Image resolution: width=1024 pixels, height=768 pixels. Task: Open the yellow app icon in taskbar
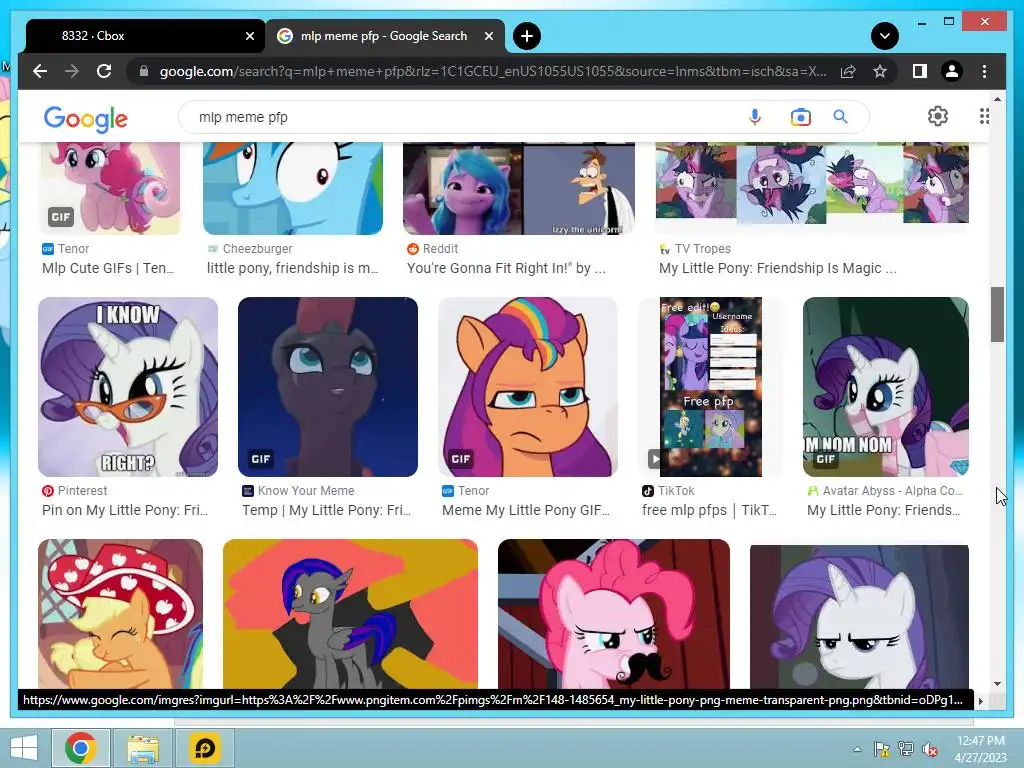(205, 748)
